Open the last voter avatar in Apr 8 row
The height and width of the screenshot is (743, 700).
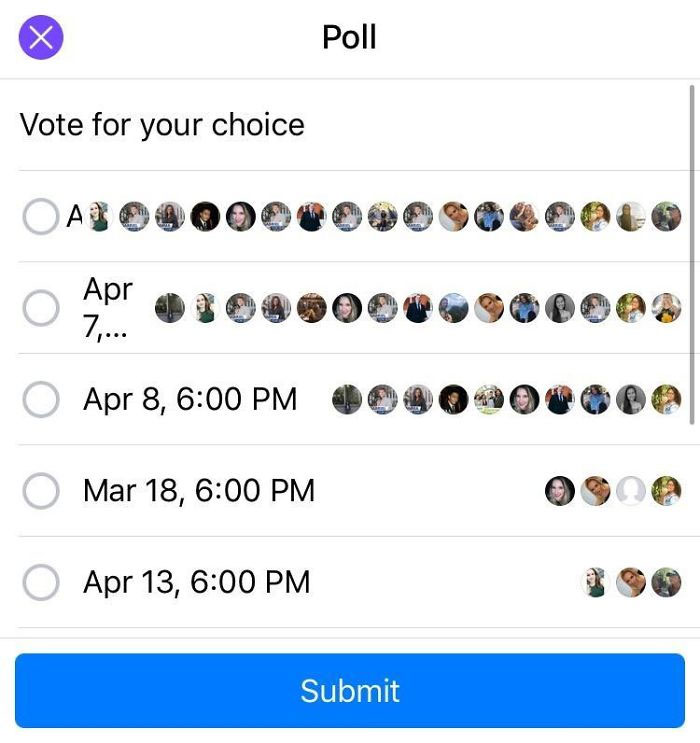[666, 400]
